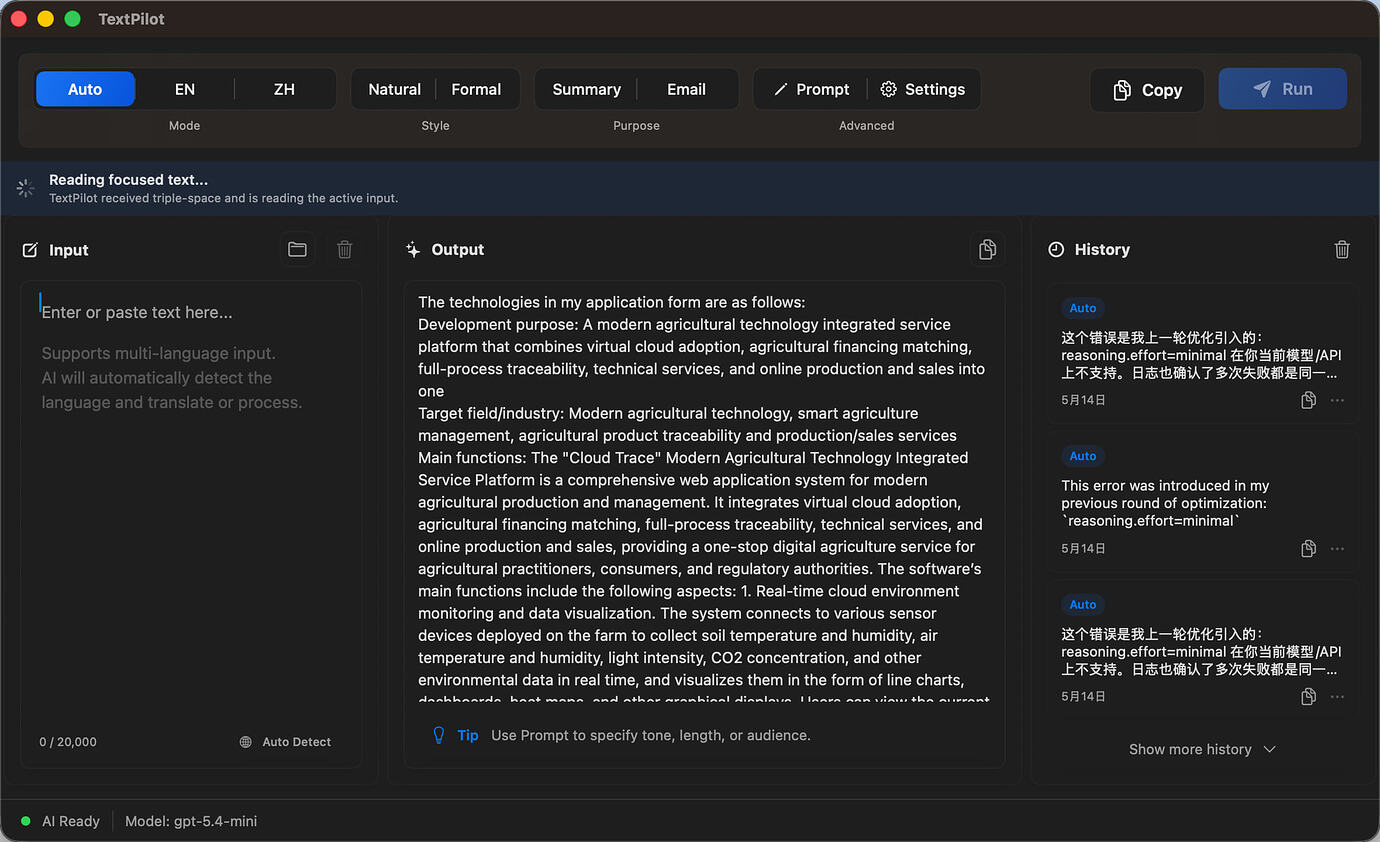Open more options on third history entry

tap(1337, 696)
